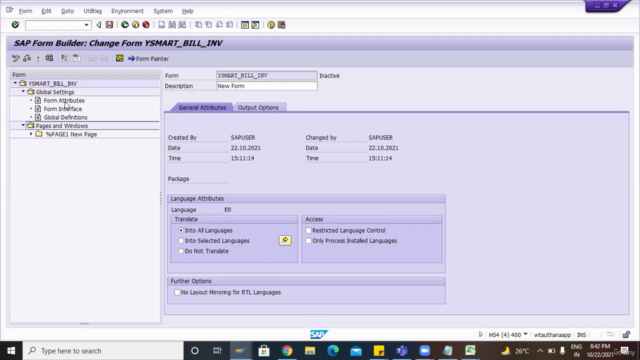640x360 pixels.
Task: Click the Next Page icon
Action: [219, 25]
